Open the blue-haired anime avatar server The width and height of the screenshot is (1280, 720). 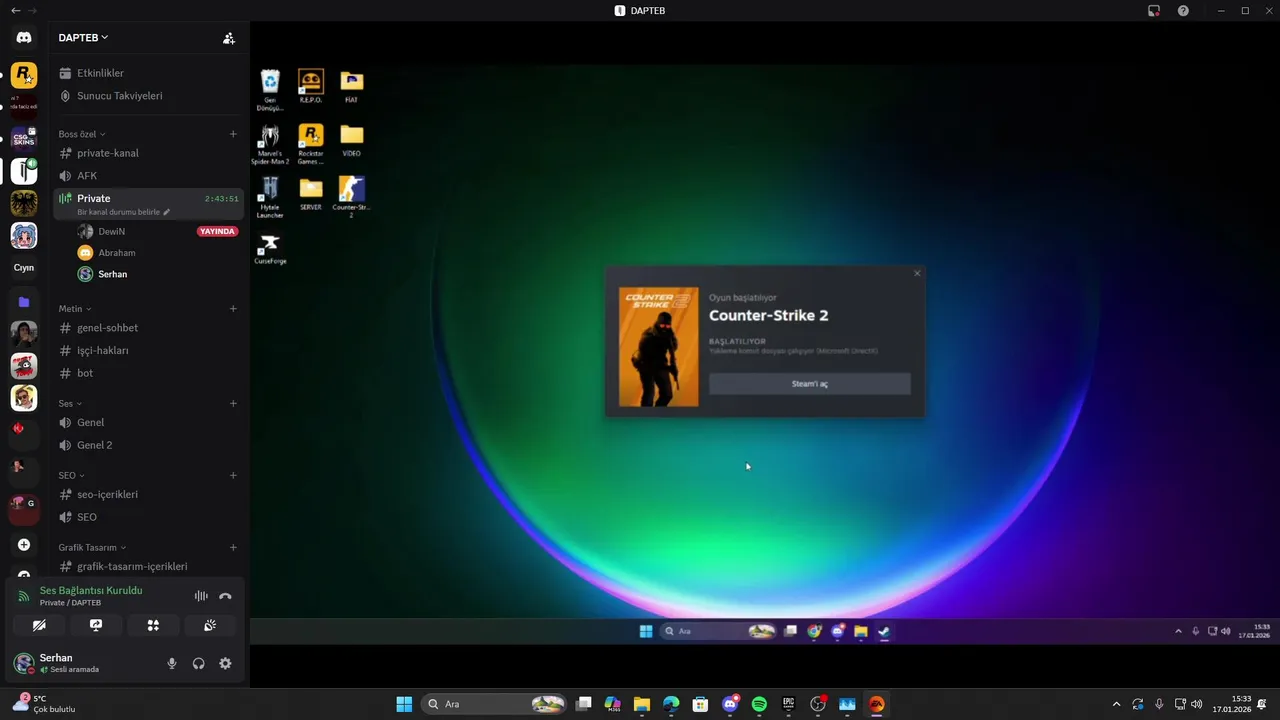tap(24, 235)
